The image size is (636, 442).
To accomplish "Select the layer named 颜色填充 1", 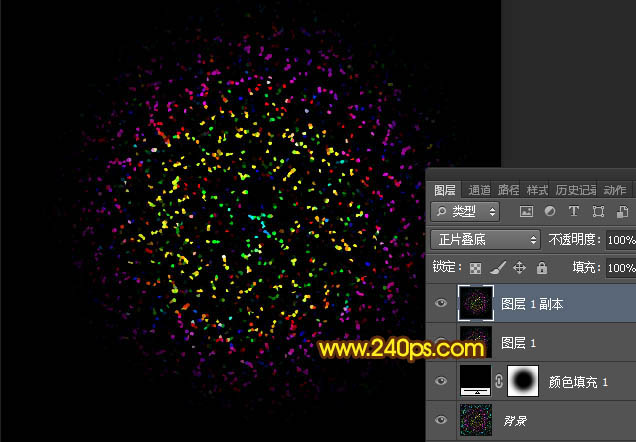I will coord(578,382).
